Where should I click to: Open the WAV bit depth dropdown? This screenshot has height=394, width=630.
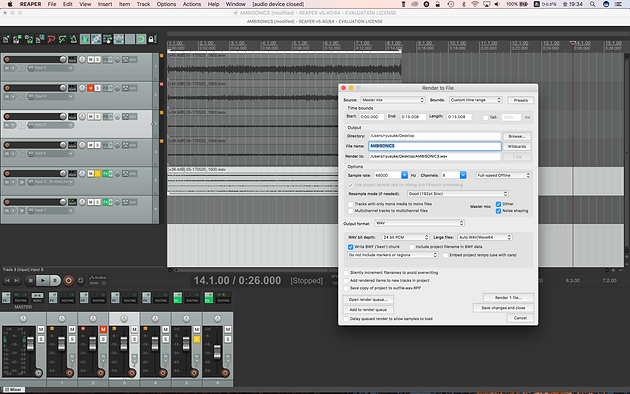click(405, 237)
